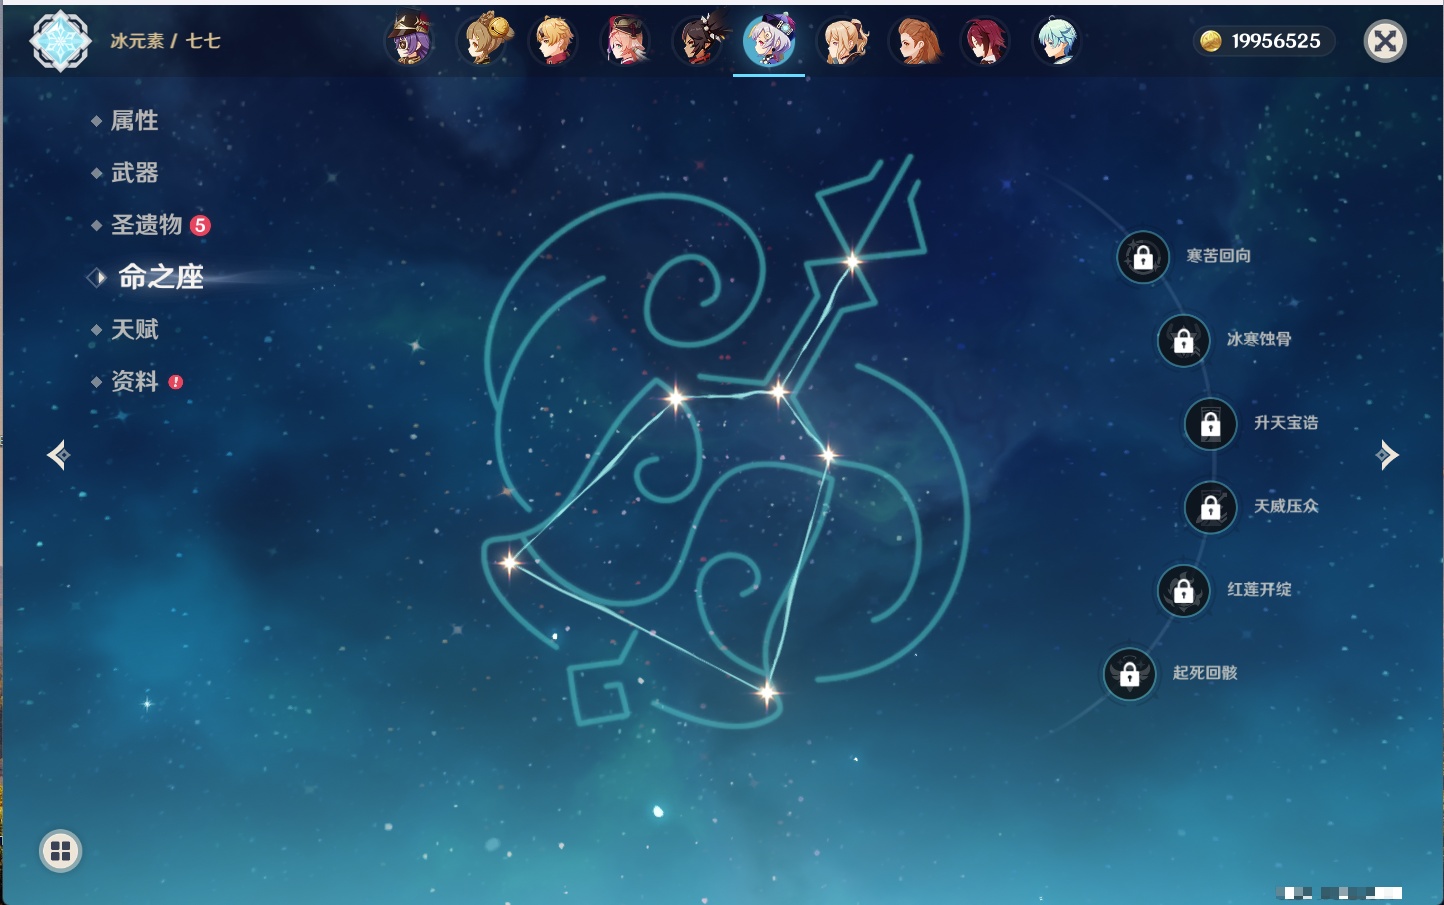Open the four-square grid menu button
Viewport: 1444px width, 905px height.
click(x=60, y=851)
